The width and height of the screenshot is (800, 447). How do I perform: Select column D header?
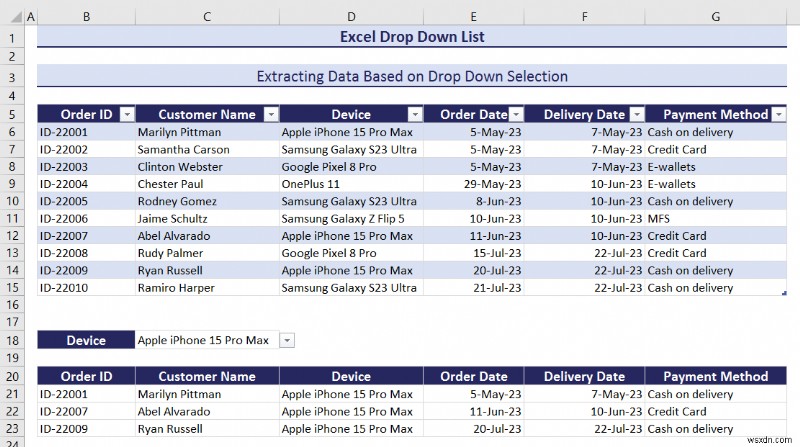pyautogui.click(x=352, y=17)
